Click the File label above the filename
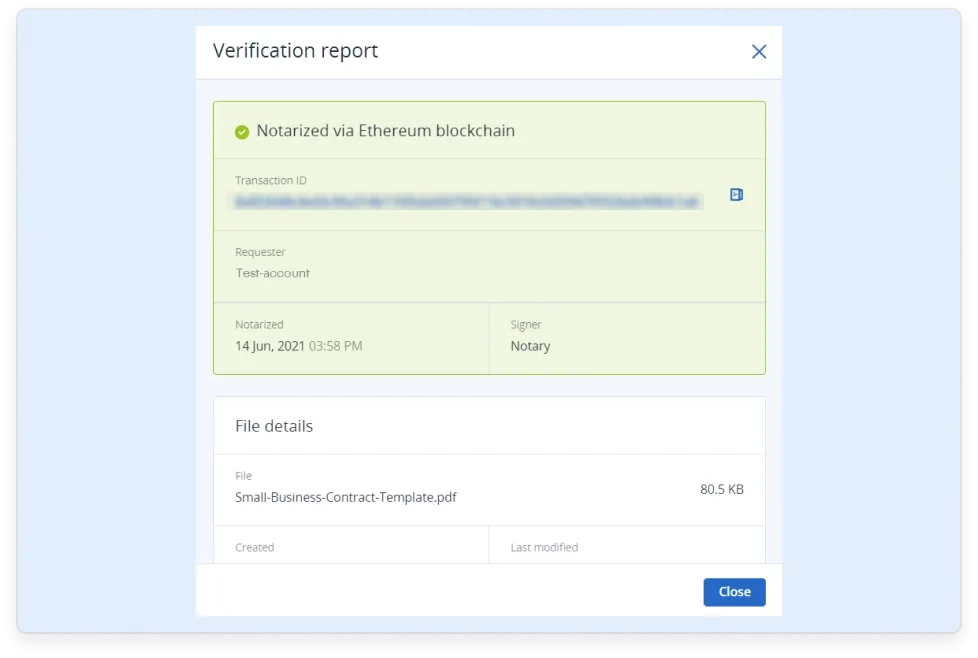The width and height of the screenshot is (978, 658). click(x=243, y=475)
